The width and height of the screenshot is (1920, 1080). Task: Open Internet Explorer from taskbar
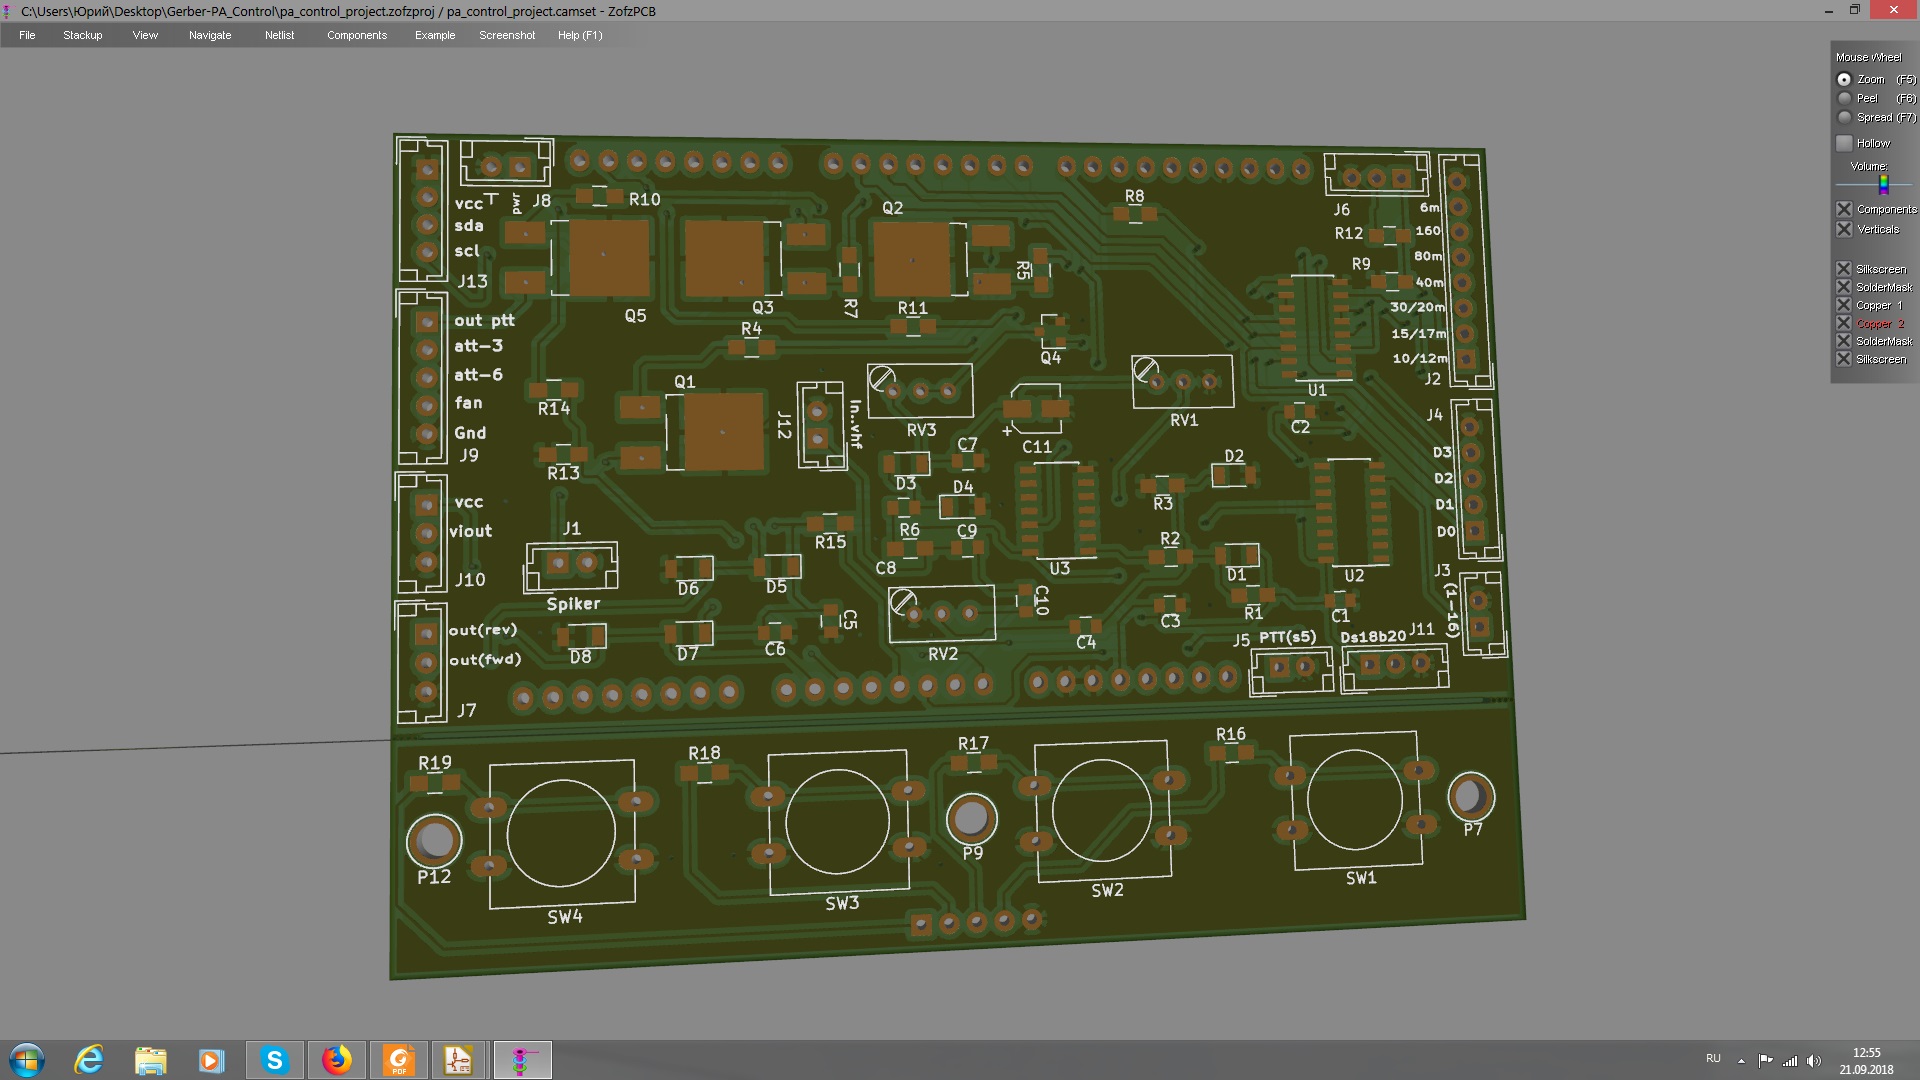click(89, 1060)
